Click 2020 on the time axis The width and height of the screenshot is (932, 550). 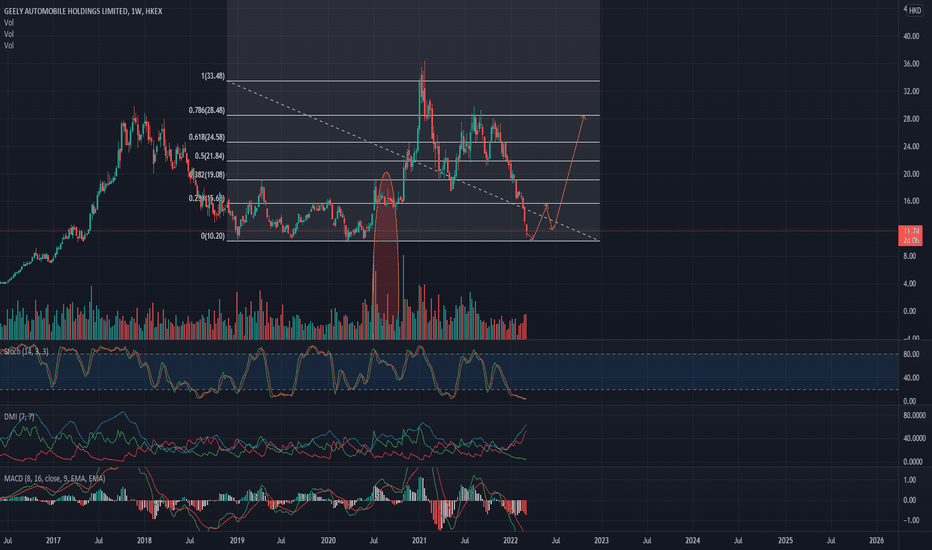[x=328, y=540]
